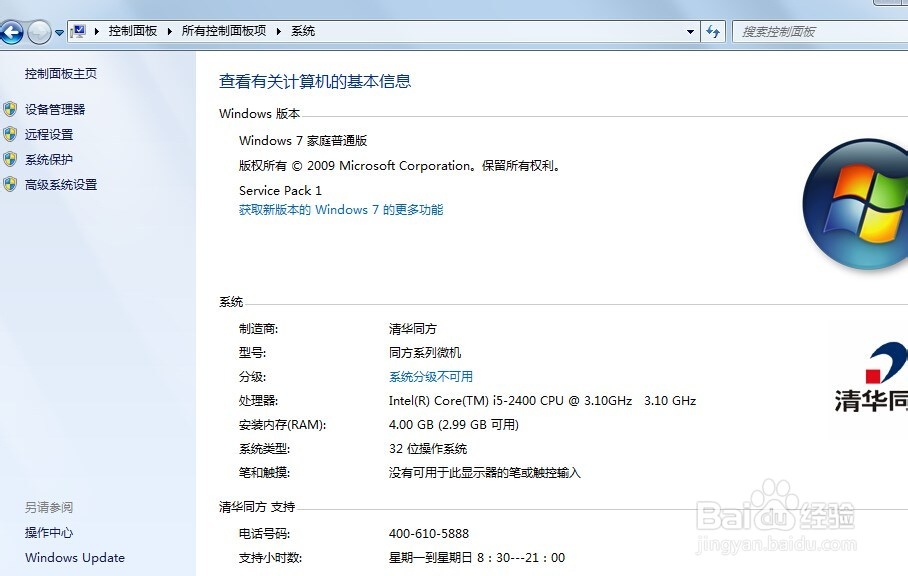This screenshot has height=576, width=908.
Task: 打开前进按钮旁的最近页面下拉菜单
Action: click(x=57, y=31)
